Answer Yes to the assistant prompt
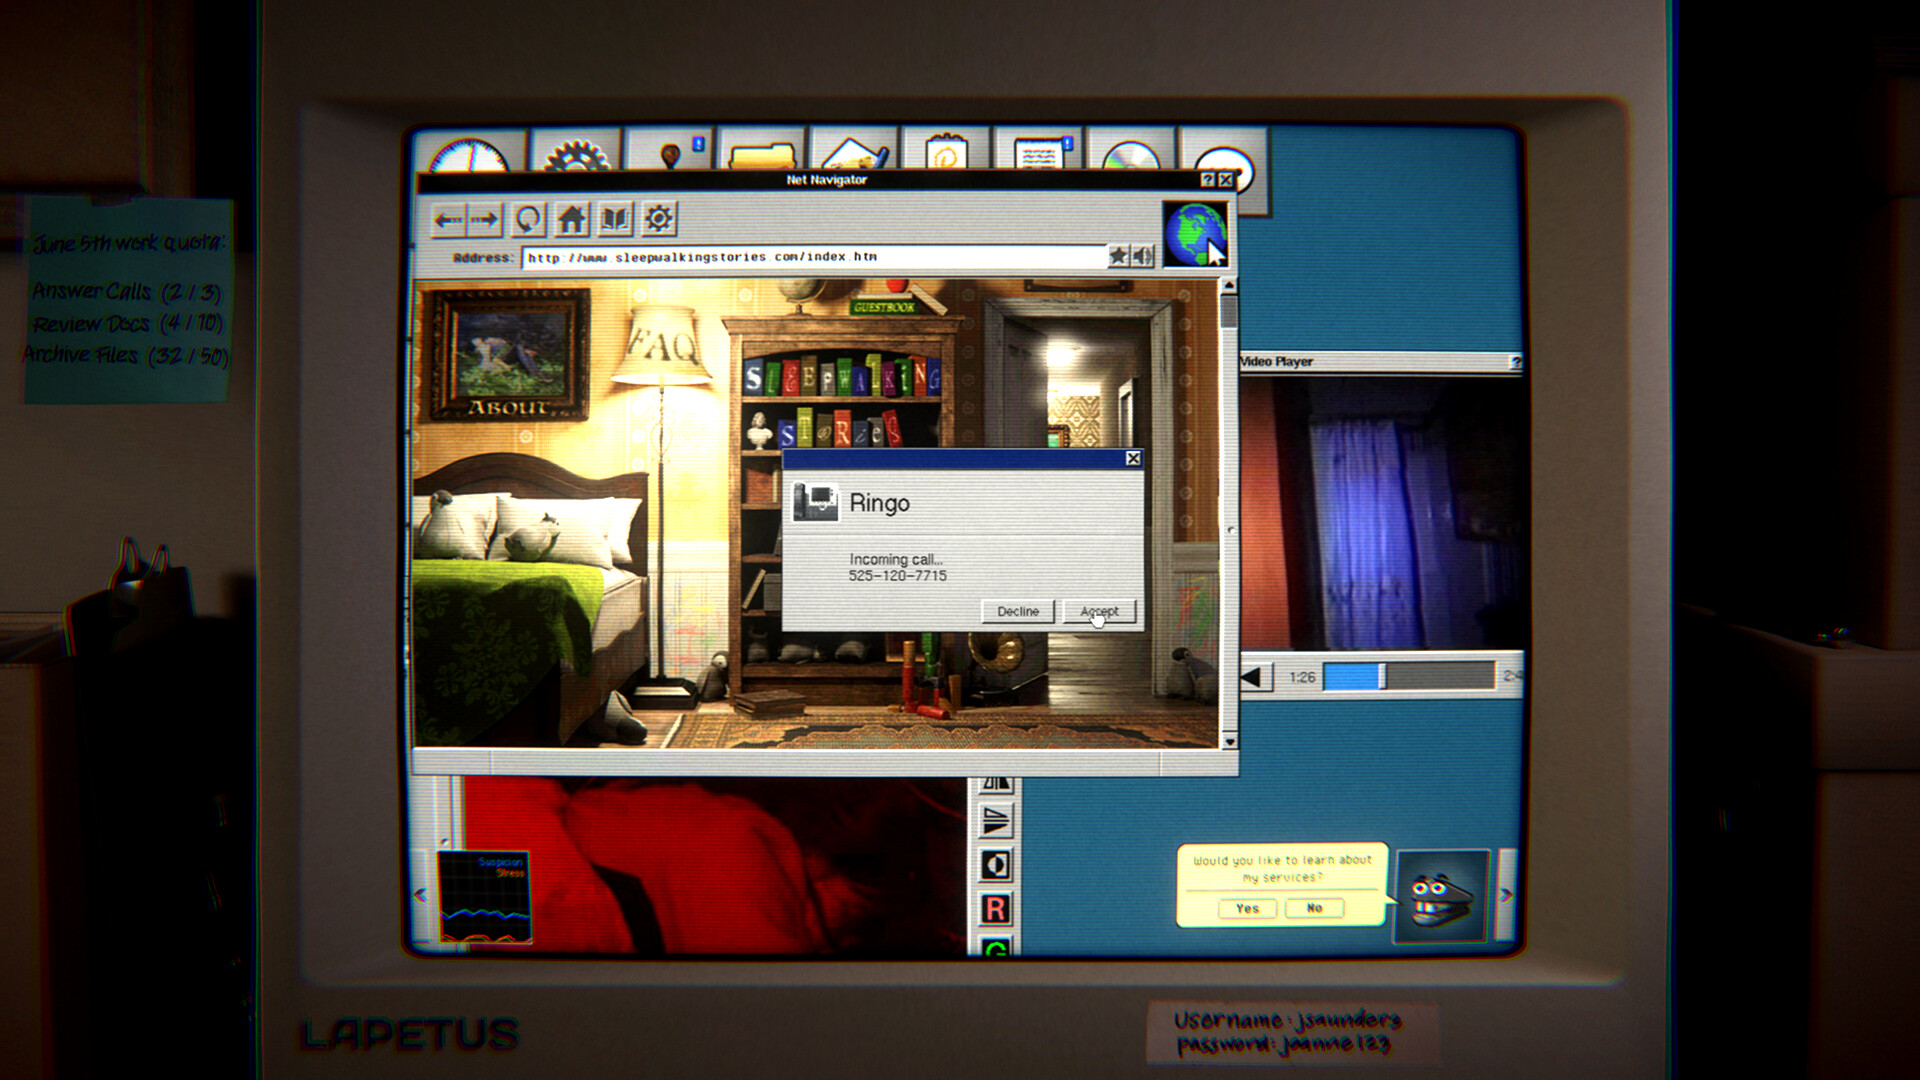The image size is (1920, 1080). [1248, 908]
